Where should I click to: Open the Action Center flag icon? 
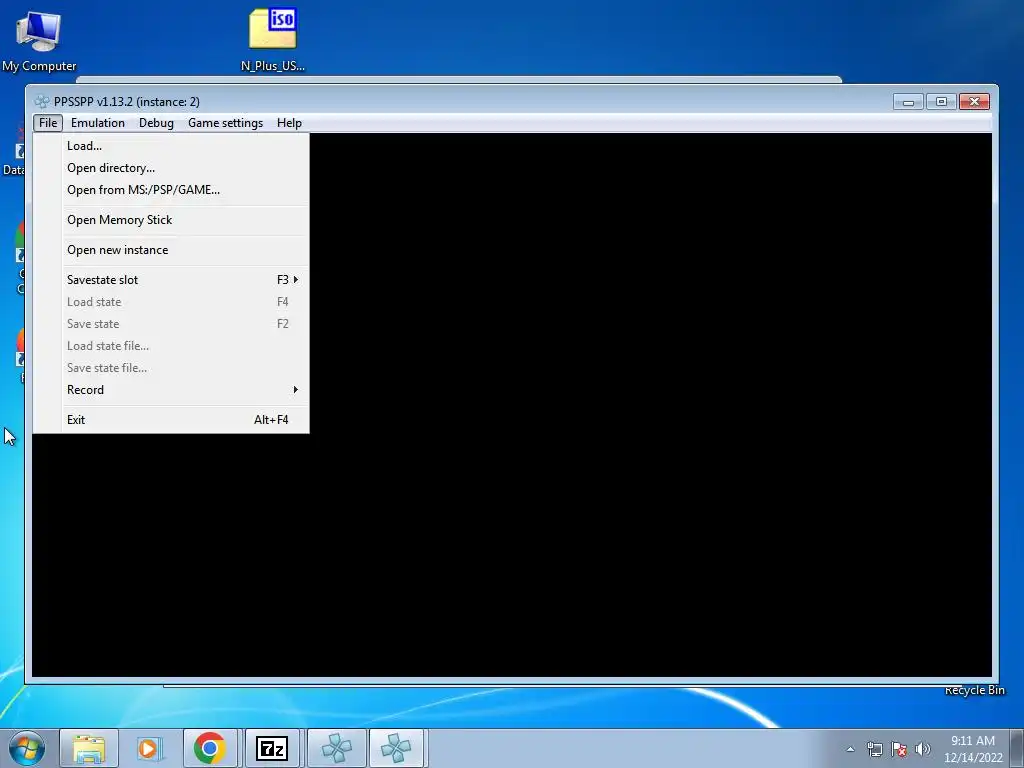[x=899, y=749]
